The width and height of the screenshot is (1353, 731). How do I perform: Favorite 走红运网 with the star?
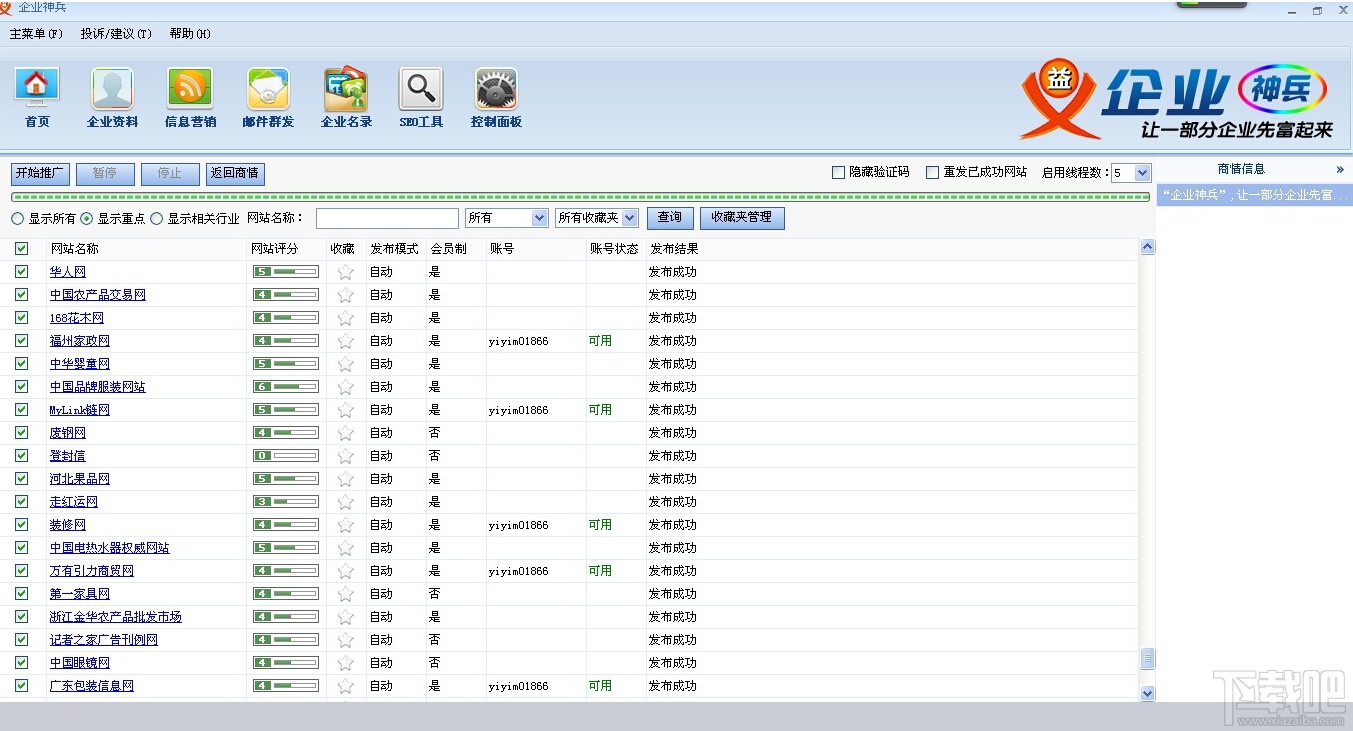coord(345,502)
